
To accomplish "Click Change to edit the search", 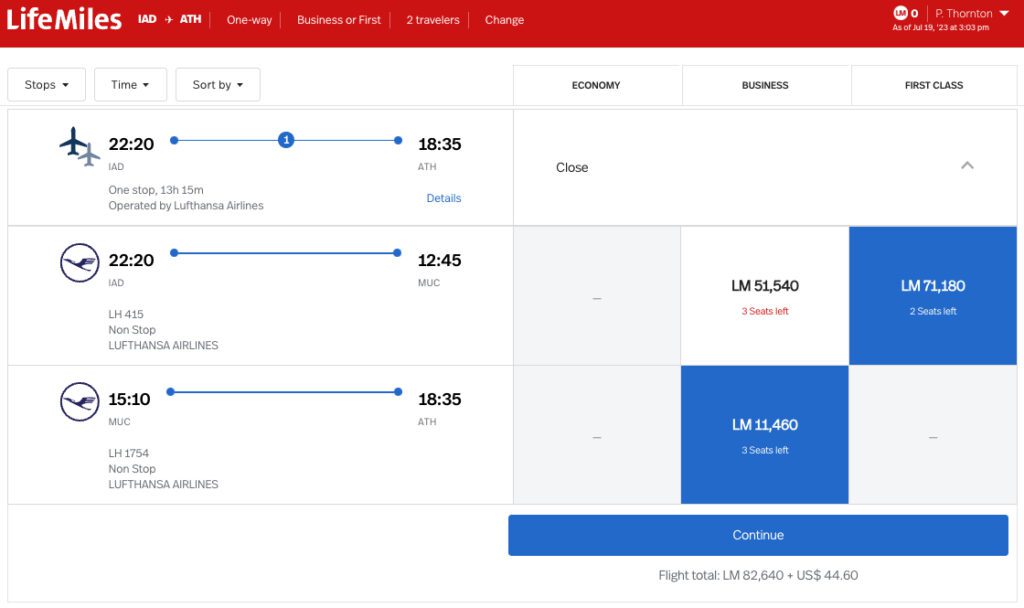I will [504, 19].
